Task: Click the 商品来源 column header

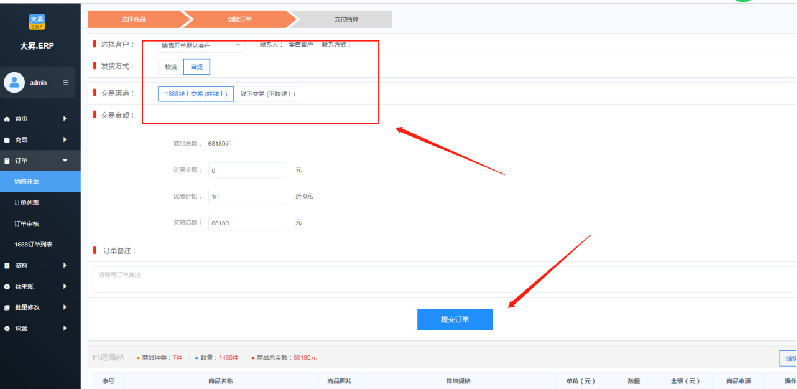Action: point(739,381)
